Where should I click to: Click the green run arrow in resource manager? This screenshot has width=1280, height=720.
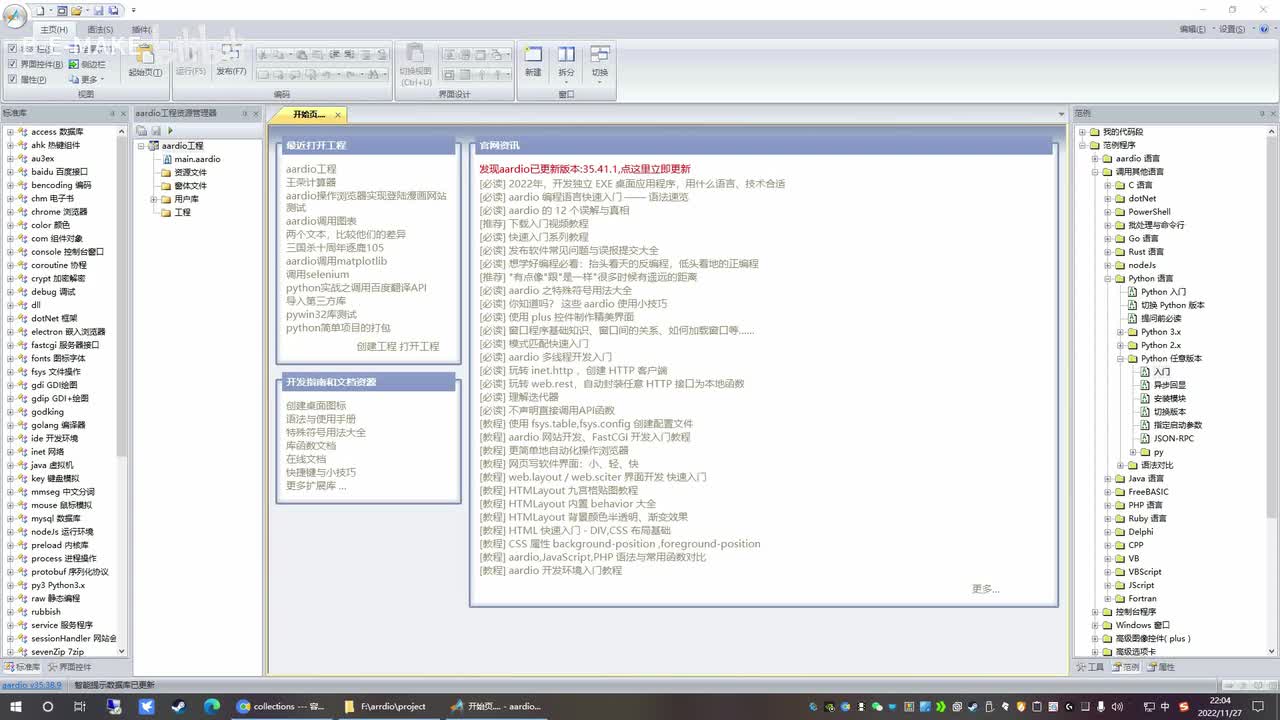170,131
